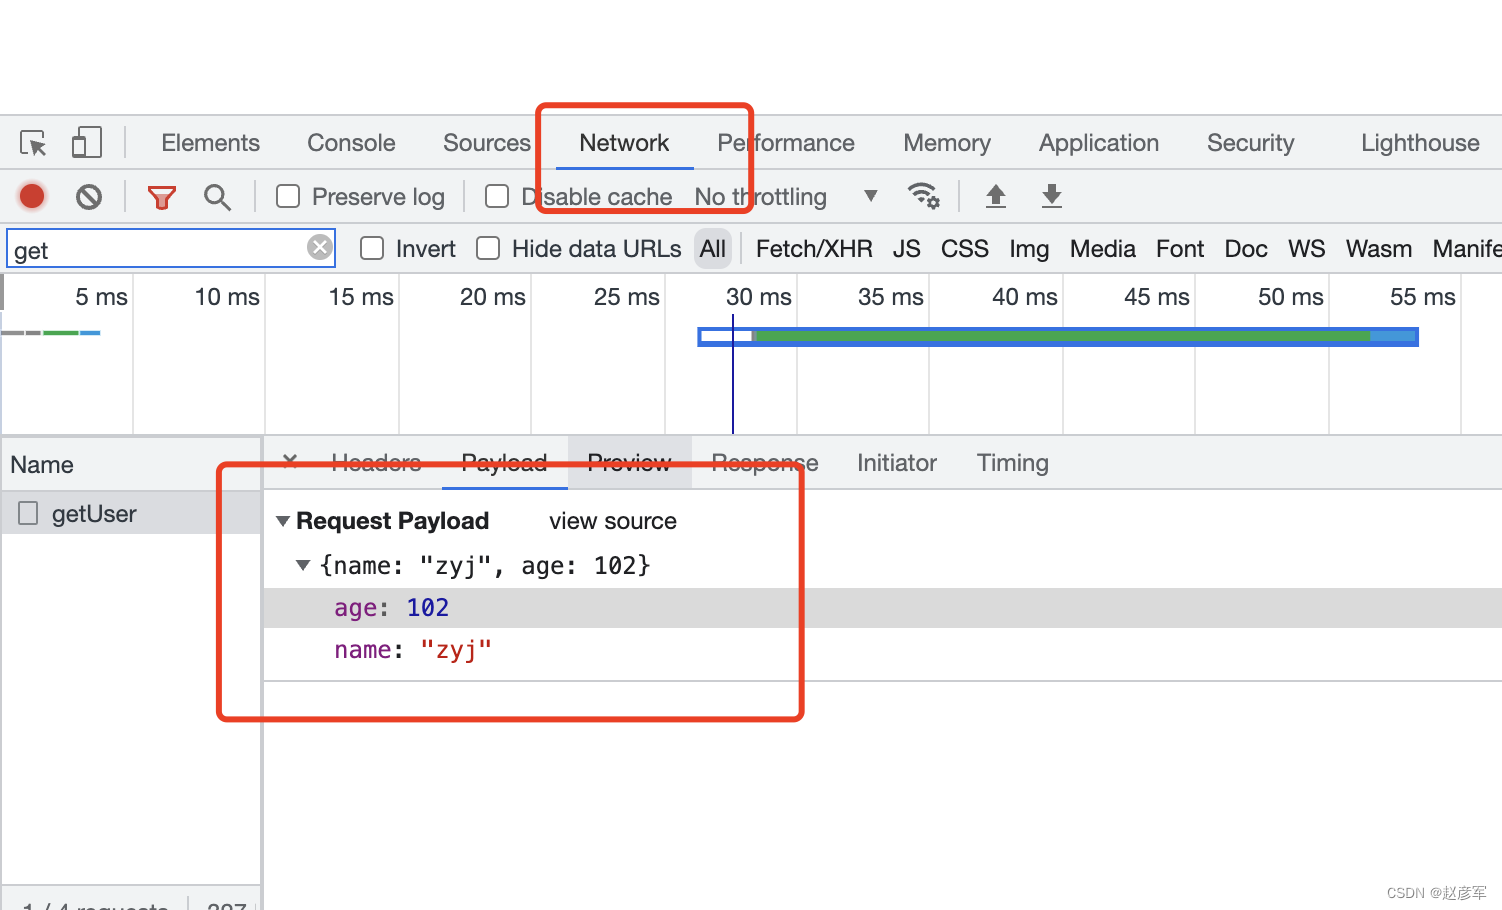
Task: Clear the network log icon
Action: 89,197
